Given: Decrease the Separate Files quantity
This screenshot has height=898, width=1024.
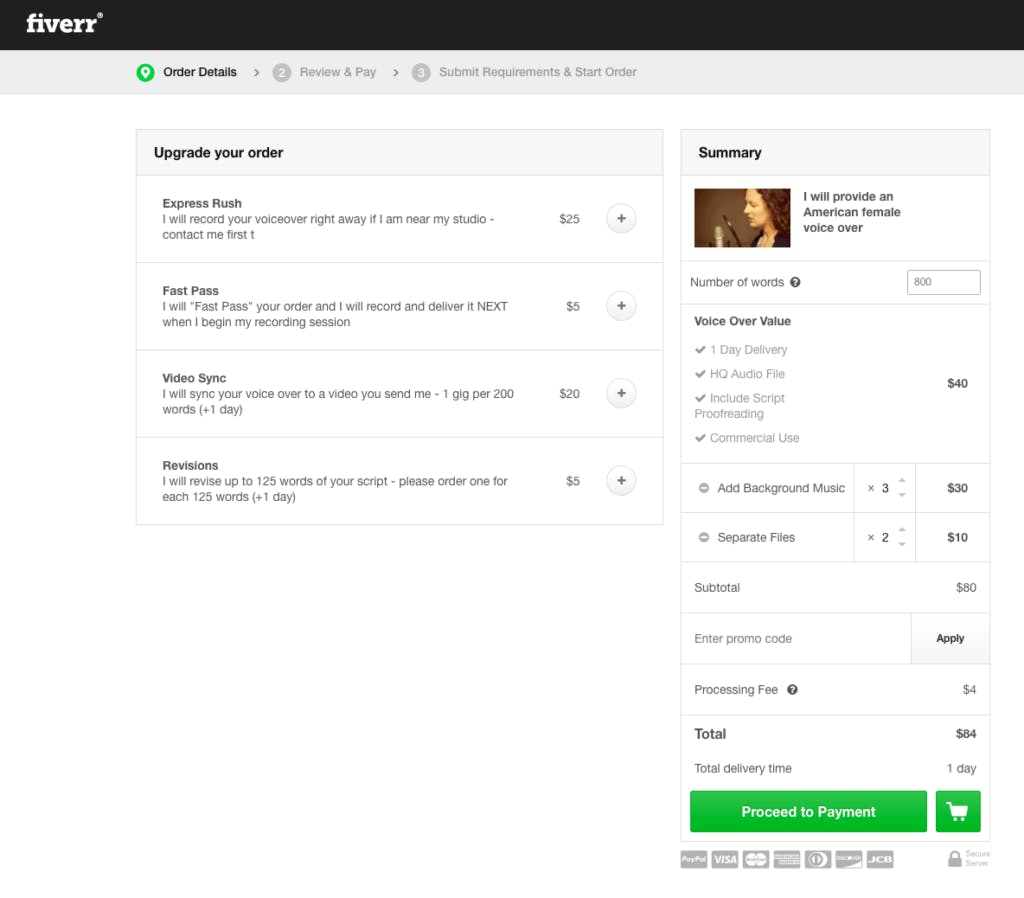Looking at the screenshot, I should (x=902, y=544).
